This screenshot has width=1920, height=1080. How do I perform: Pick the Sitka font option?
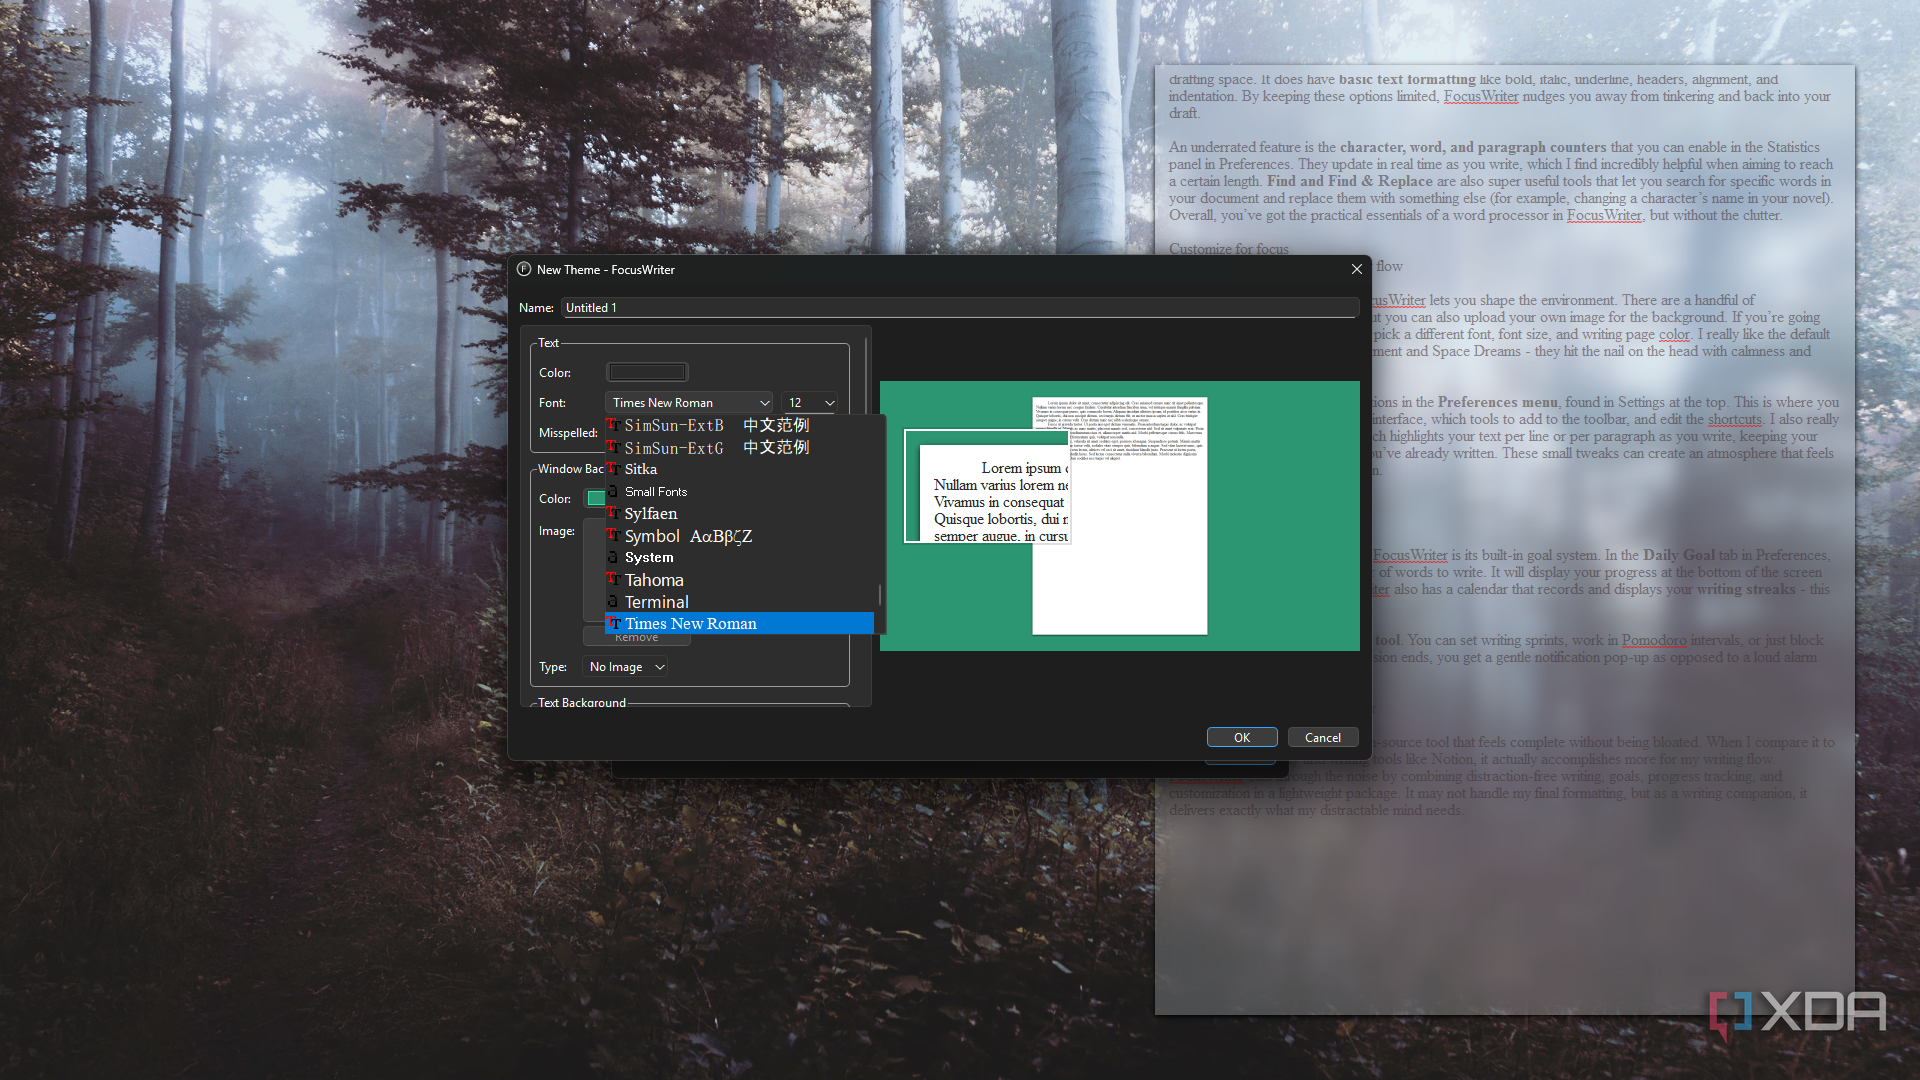point(641,469)
